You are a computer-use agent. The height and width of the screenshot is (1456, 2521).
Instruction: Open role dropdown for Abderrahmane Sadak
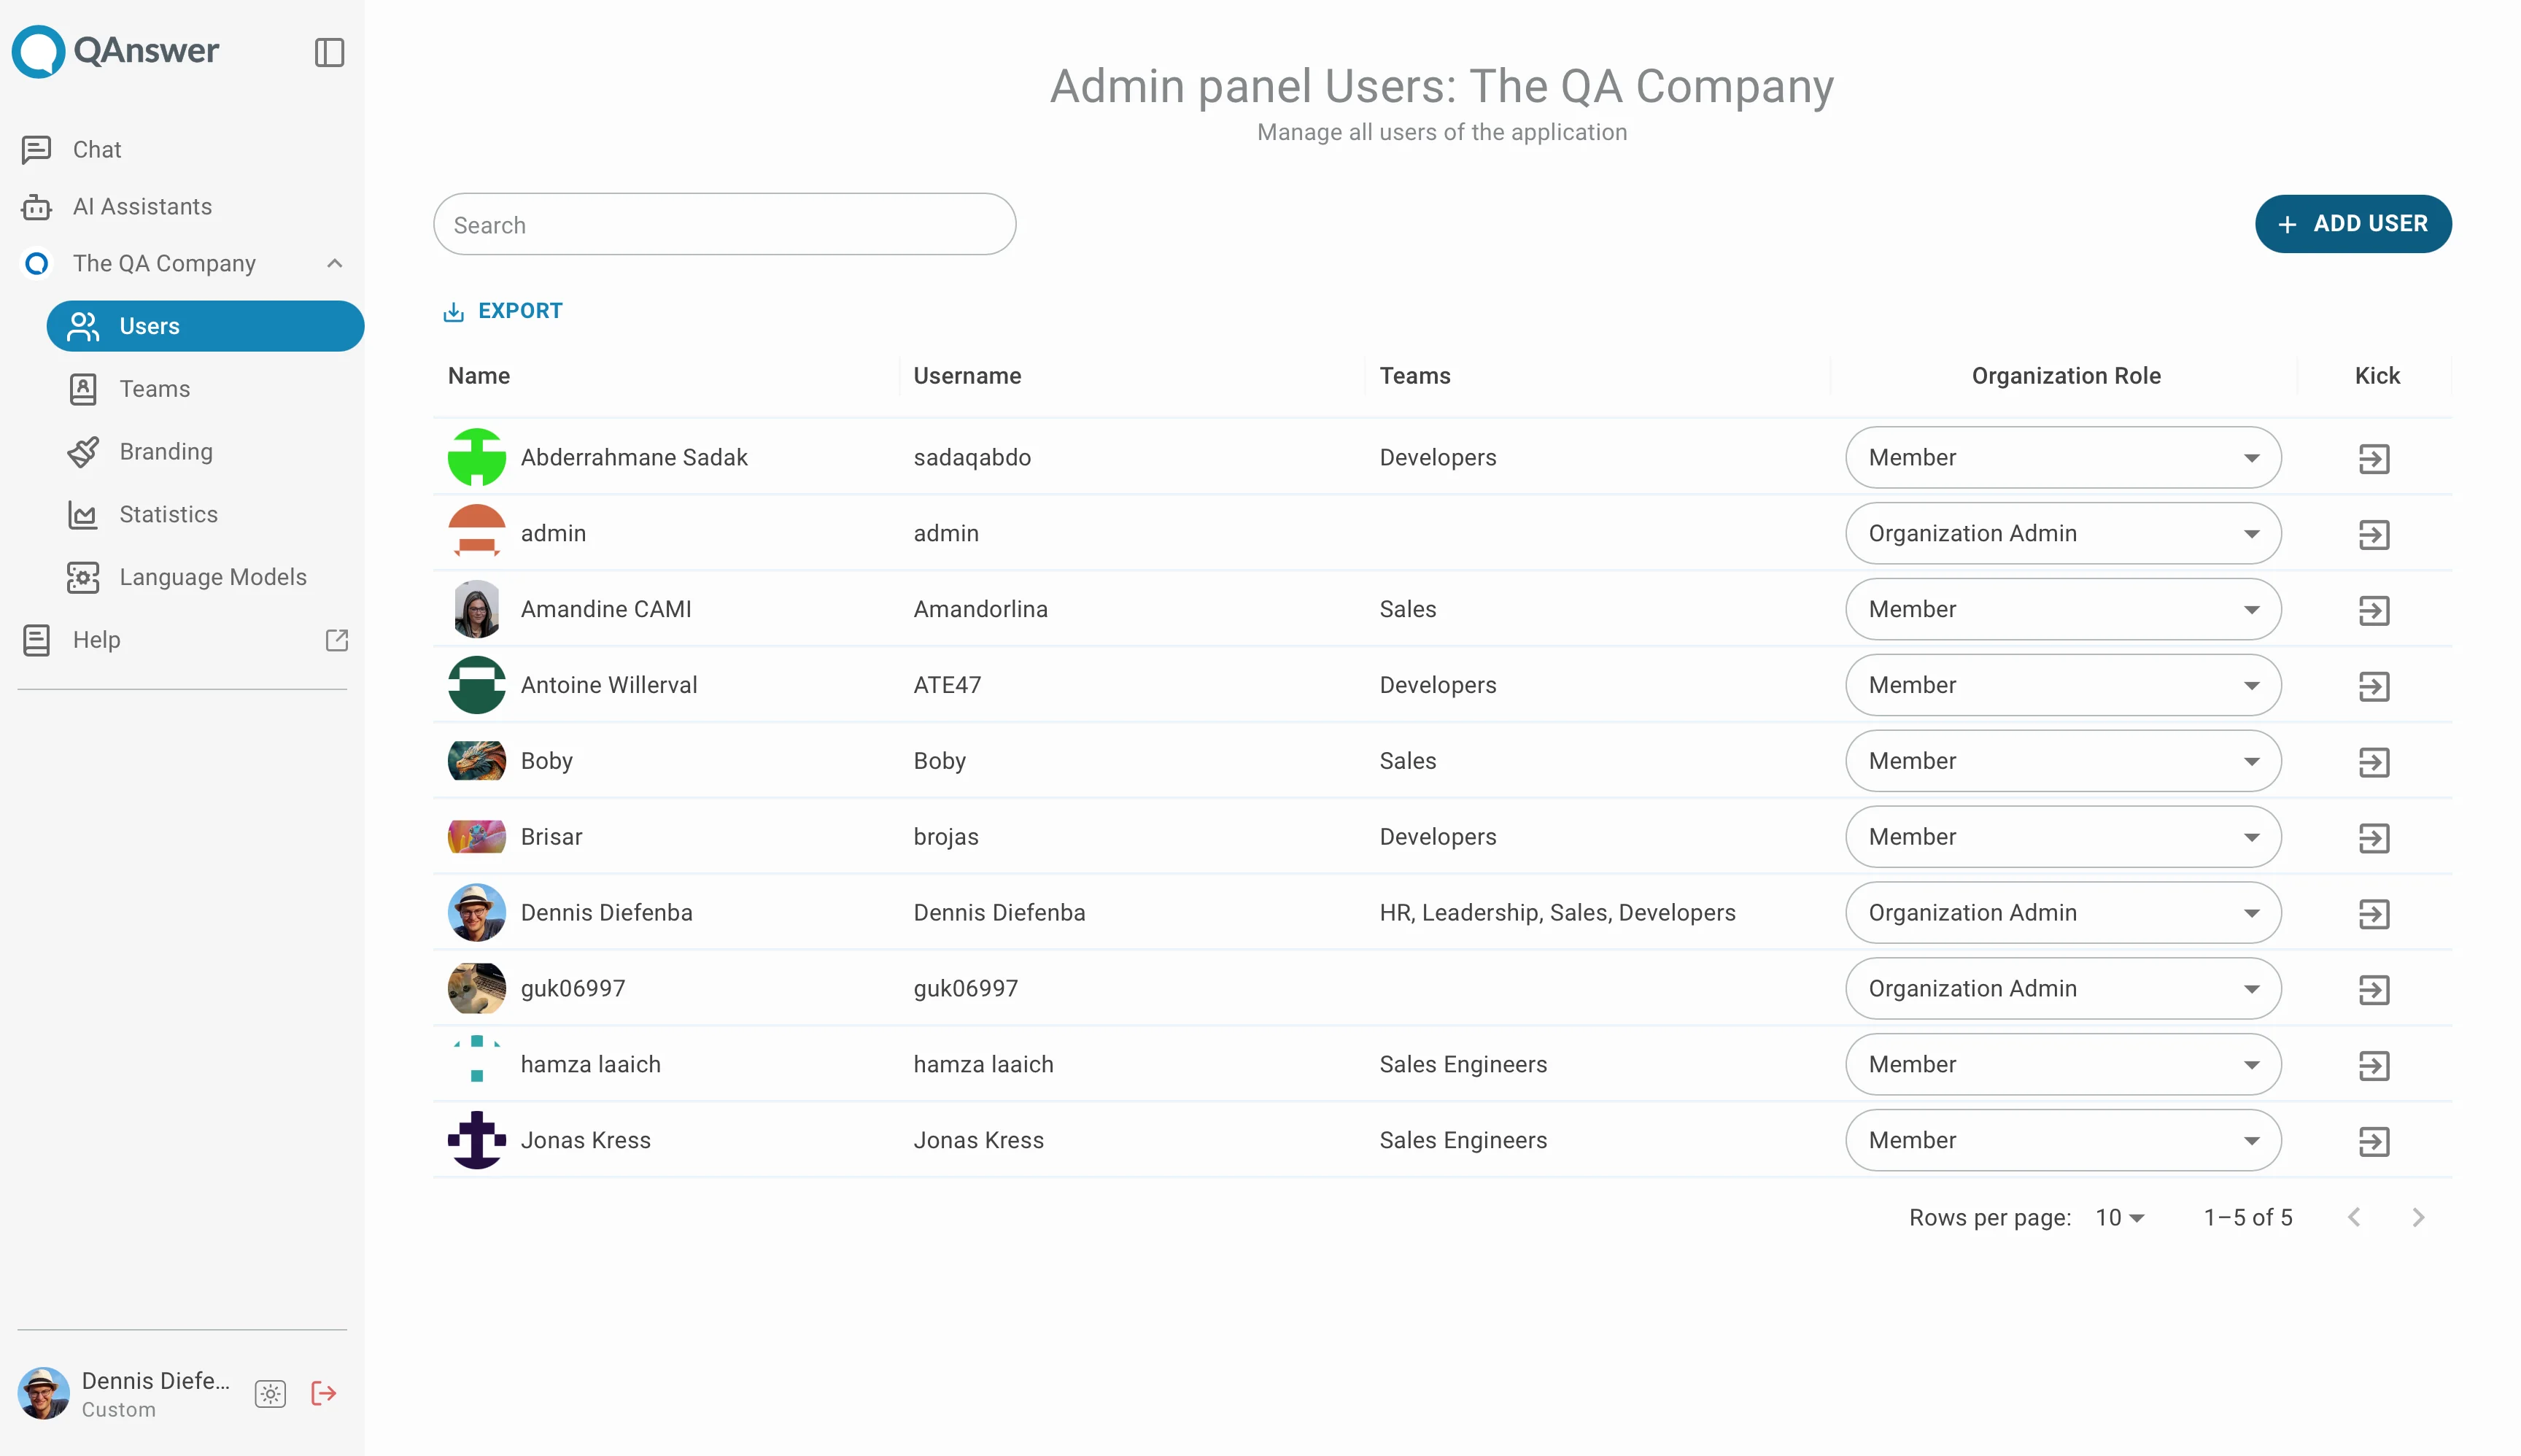tap(2062, 457)
